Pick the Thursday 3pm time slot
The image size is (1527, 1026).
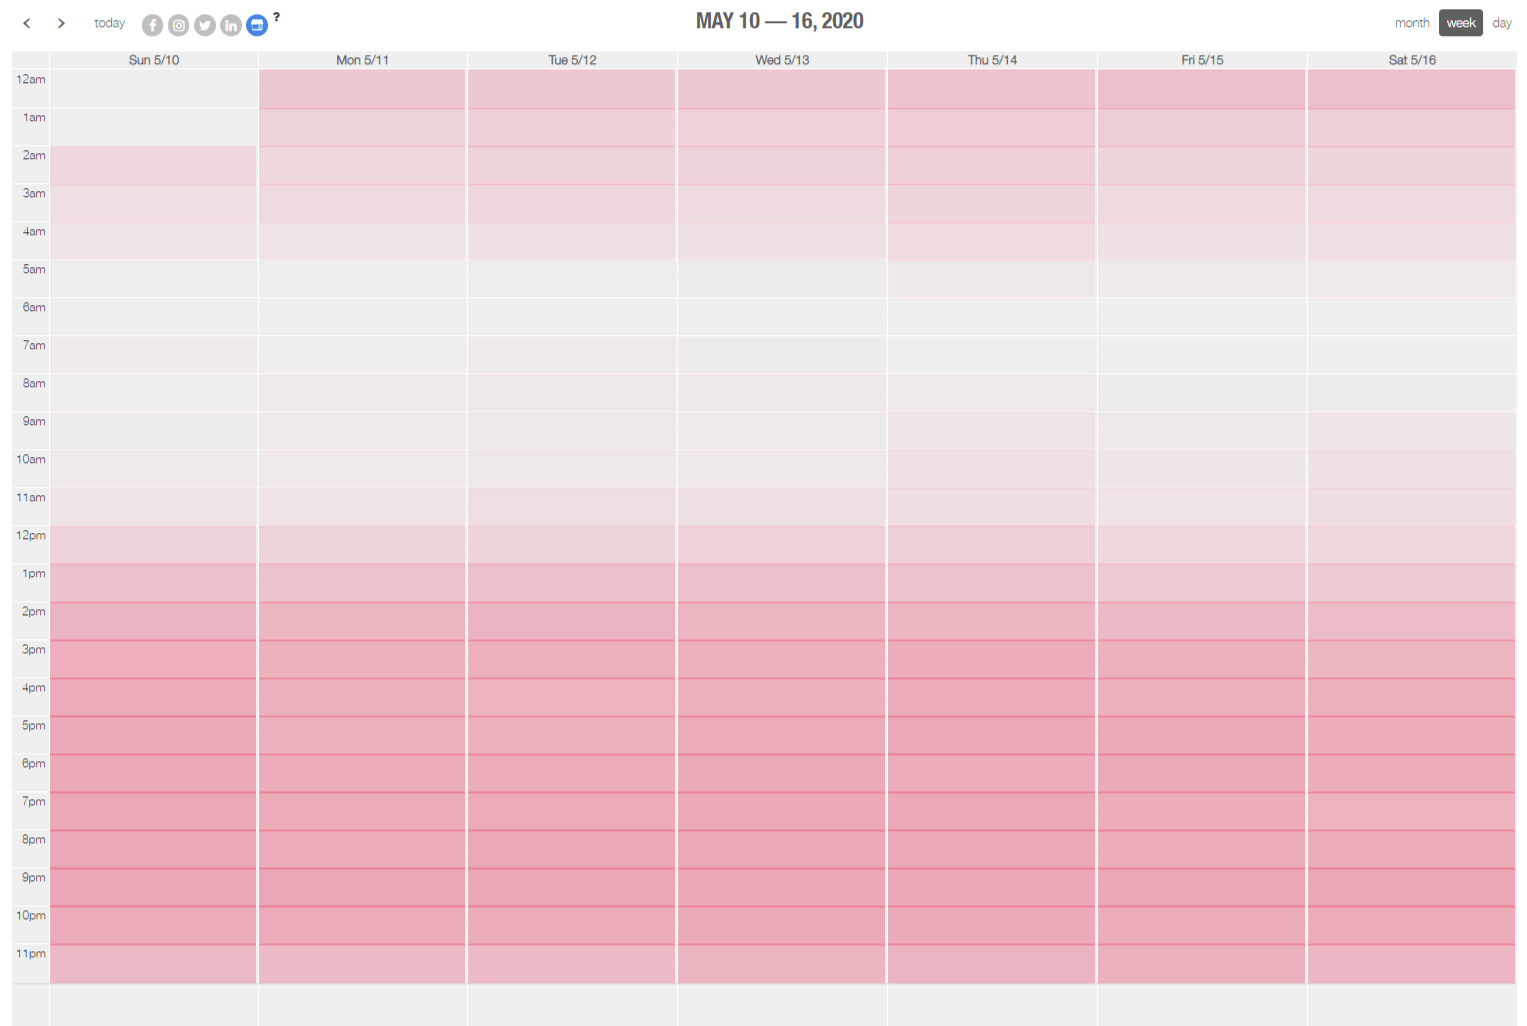(x=991, y=658)
